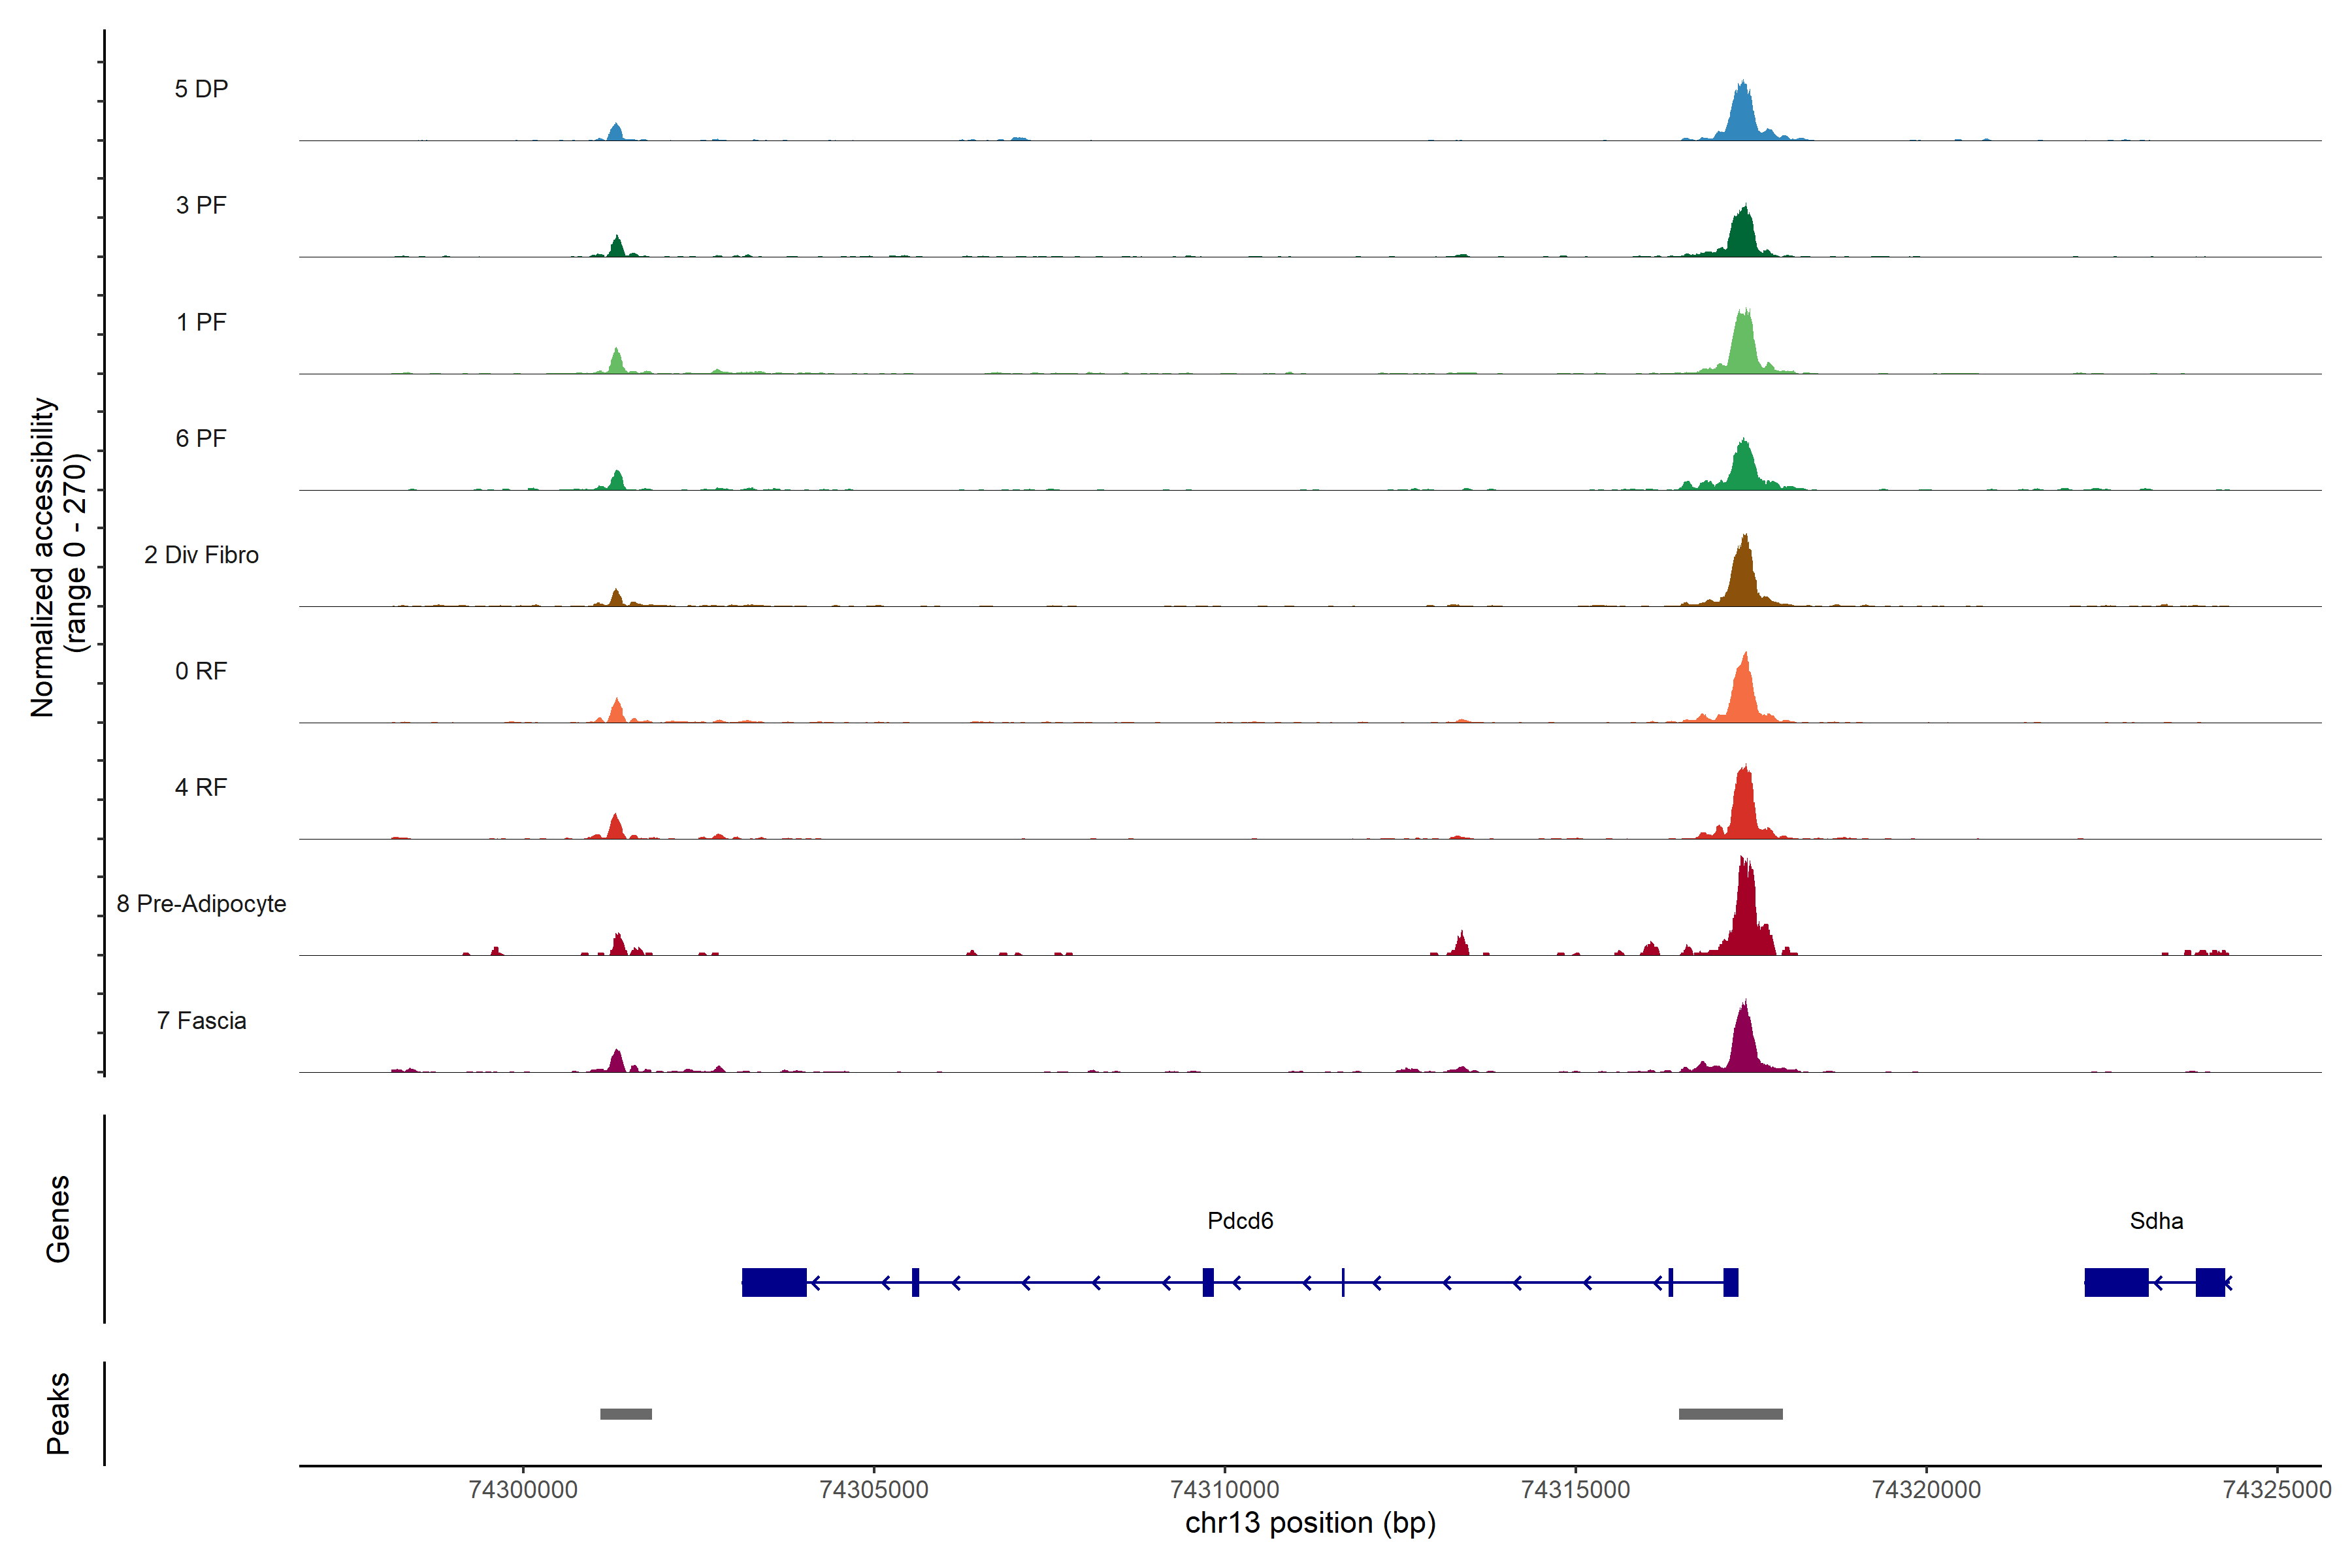Screen dimensions: 2352x1568
Task: Click the chr13 position (bp) axis title
Action: (x=1310, y=1523)
